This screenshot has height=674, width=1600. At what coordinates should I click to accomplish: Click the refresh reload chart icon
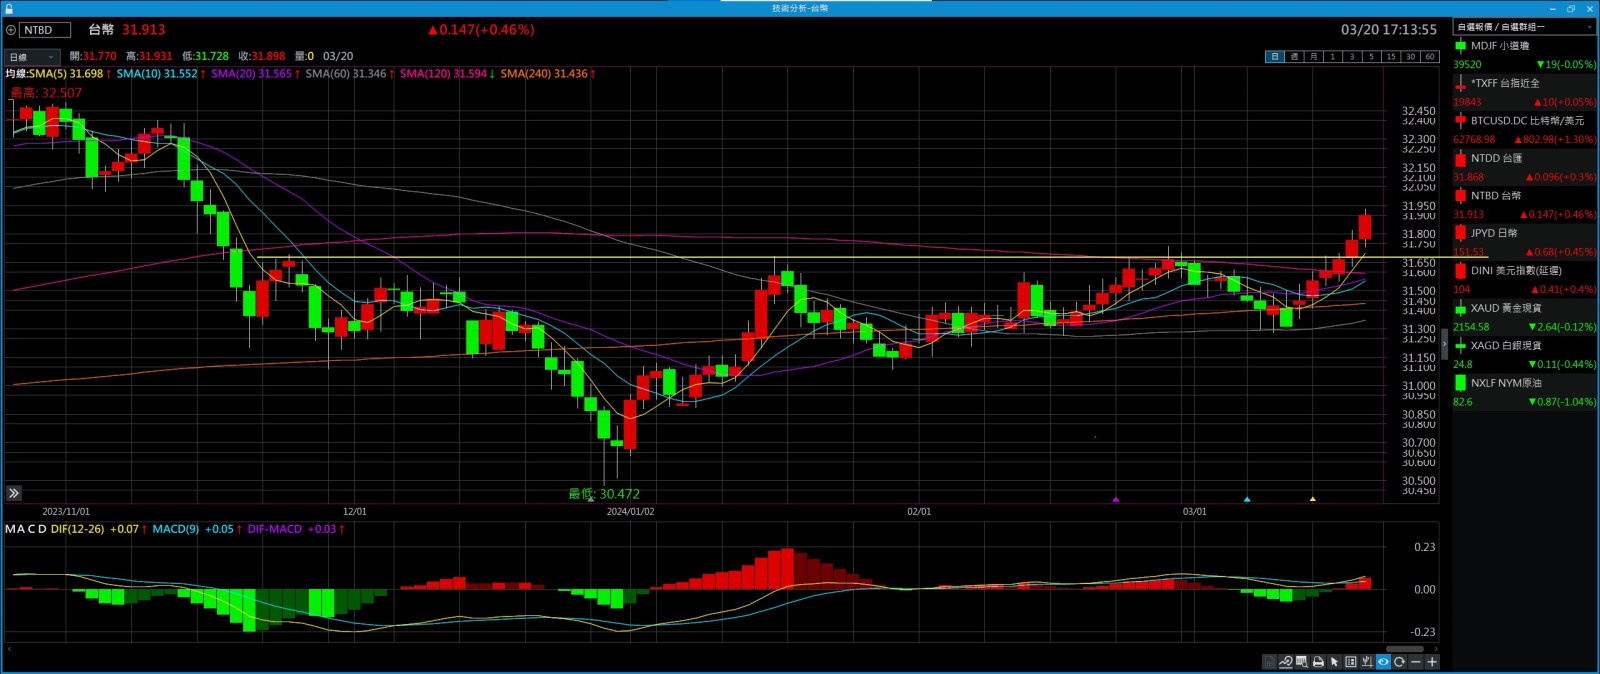pyautogui.click(x=1399, y=662)
